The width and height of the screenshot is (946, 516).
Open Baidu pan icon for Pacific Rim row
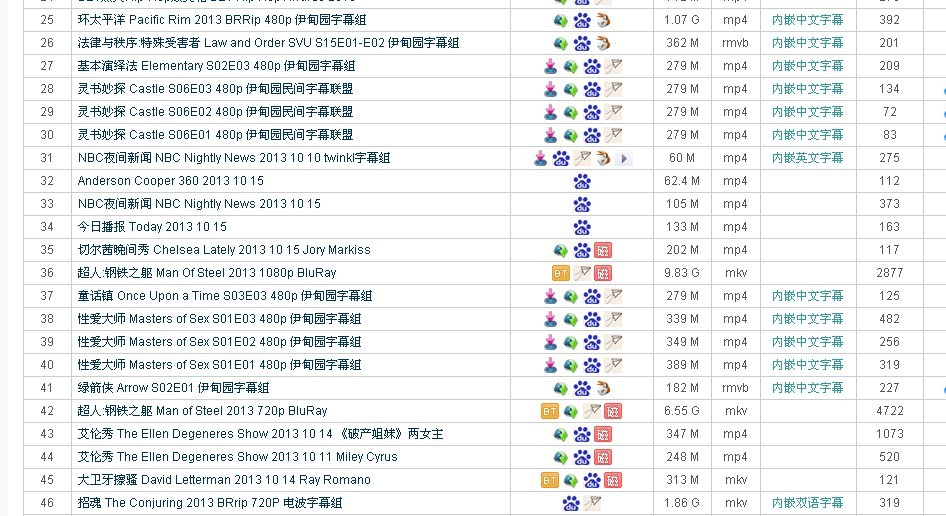582,21
